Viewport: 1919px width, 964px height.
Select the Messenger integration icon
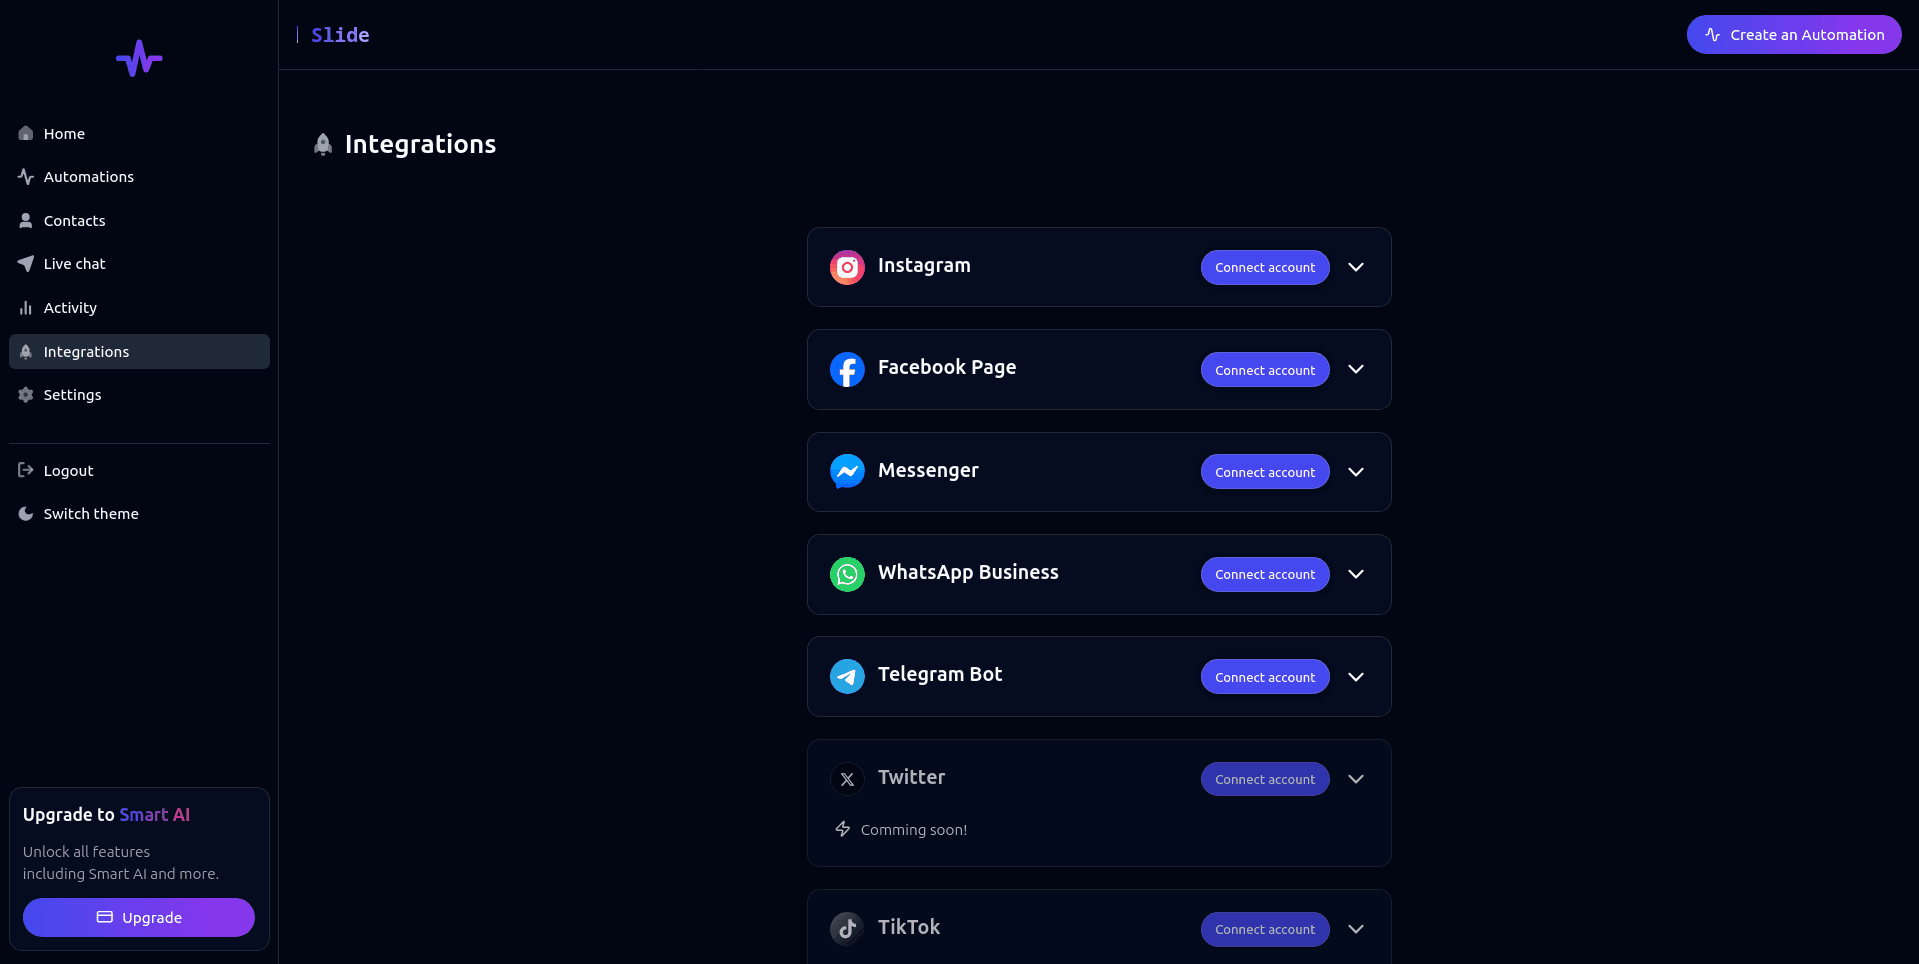(x=847, y=471)
